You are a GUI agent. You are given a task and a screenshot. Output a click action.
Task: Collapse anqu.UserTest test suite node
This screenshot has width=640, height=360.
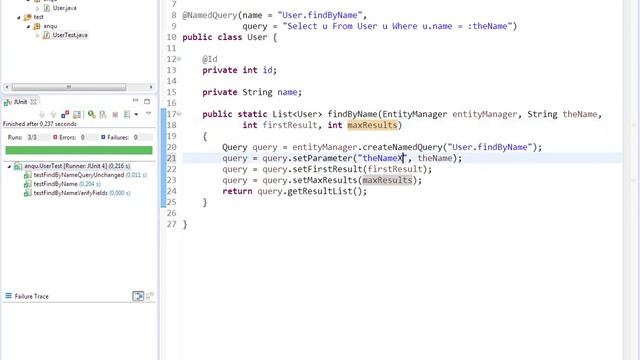pyautogui.click(x=9, y=166)
